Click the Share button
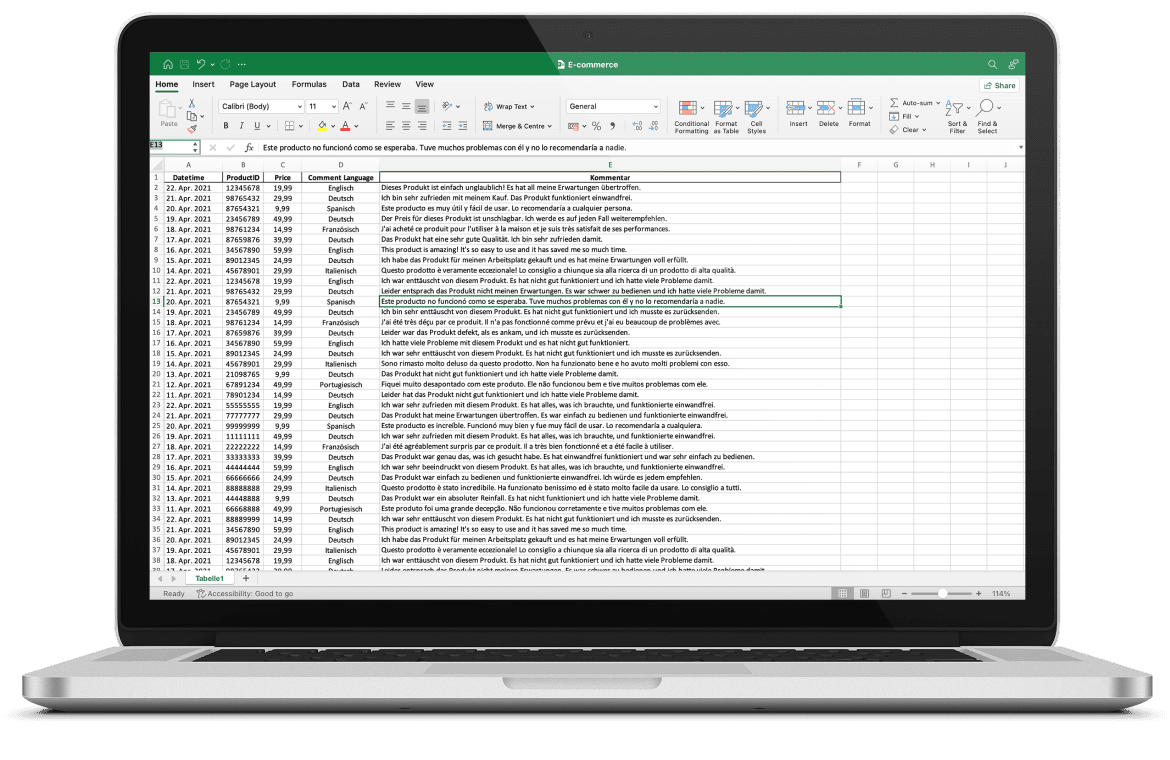This screenshot has height=760, width=1170. click(x=998, y=85)
